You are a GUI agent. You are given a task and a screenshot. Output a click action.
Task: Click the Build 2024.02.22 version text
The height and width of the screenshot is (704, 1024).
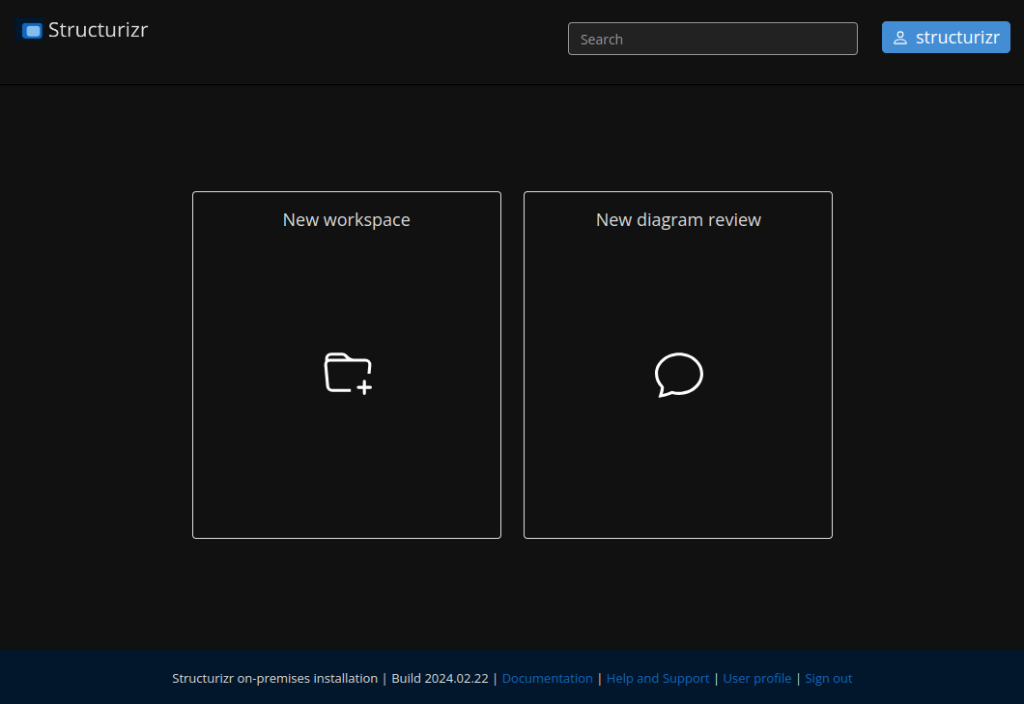439,678
